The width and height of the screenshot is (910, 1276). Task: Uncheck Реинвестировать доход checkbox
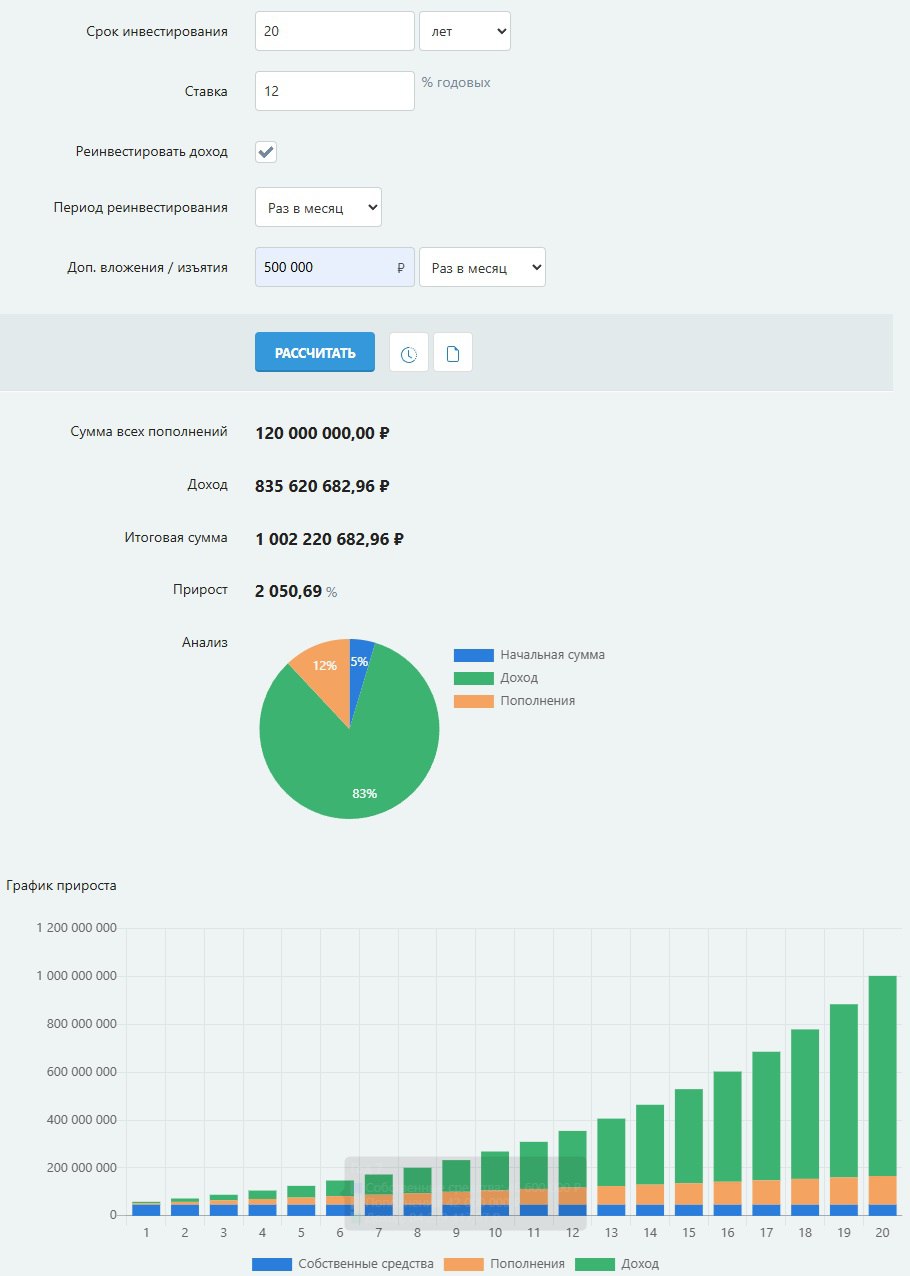coord(266,152)
